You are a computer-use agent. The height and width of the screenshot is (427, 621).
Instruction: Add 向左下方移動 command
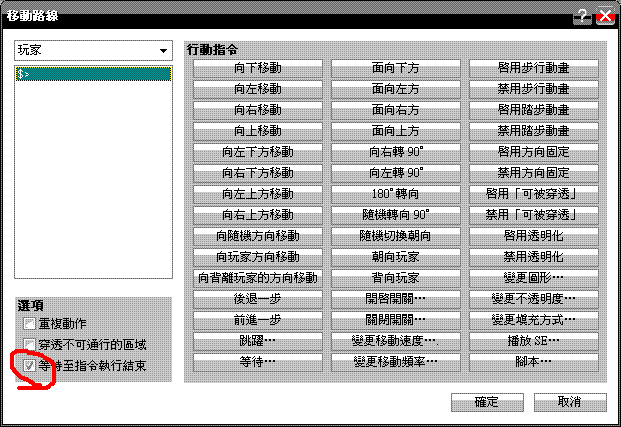coord(257,152)
